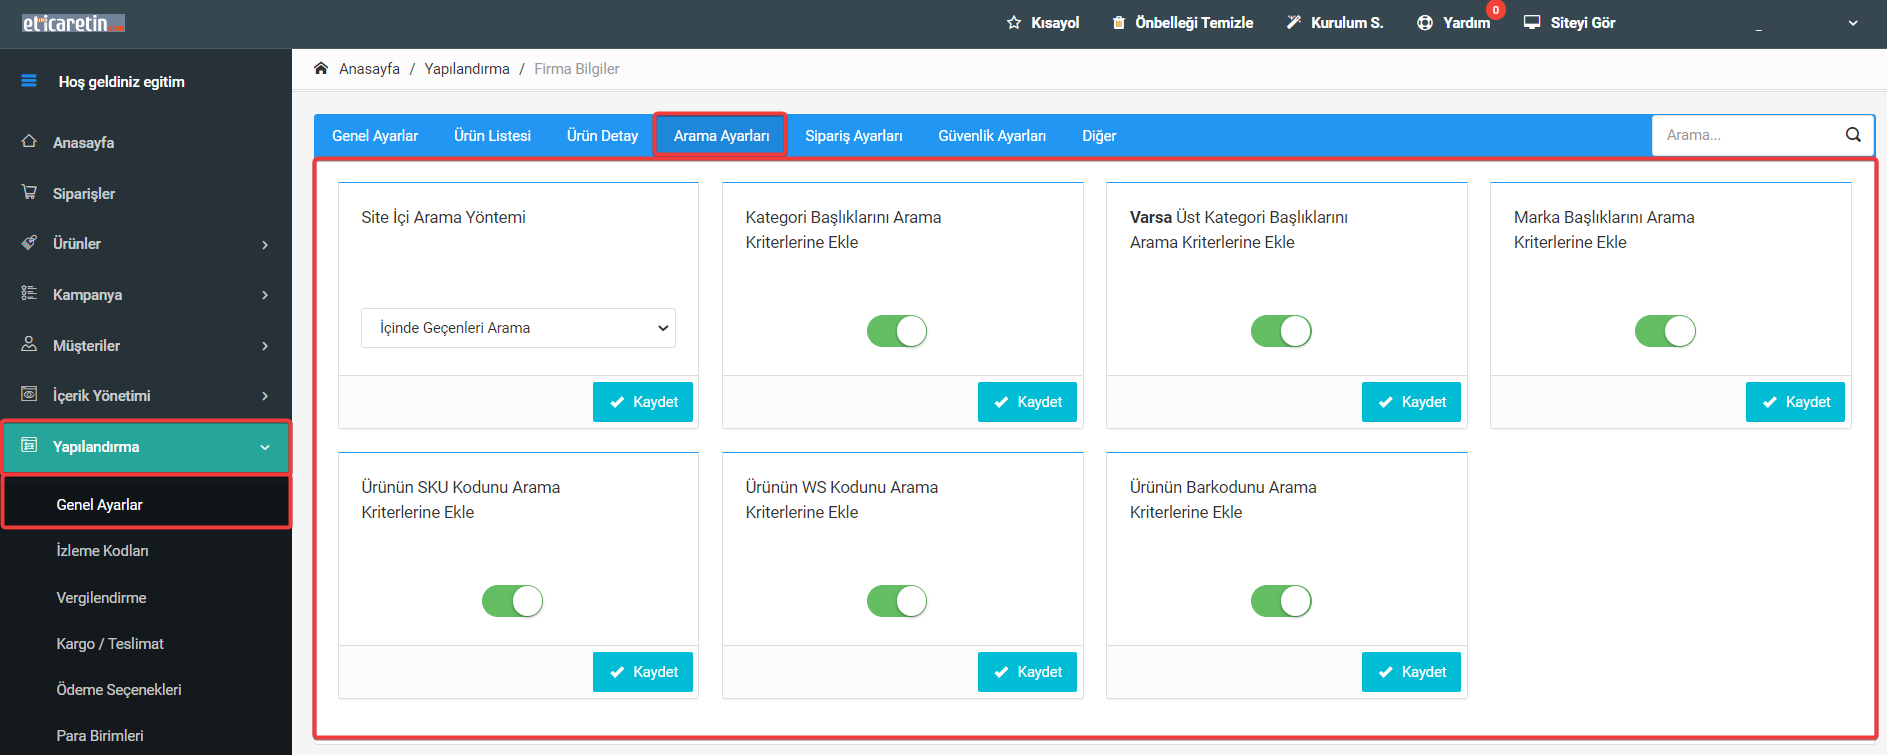Switch to the Güvenlik Ayarları tab
Viewport: 1887px width, 755px height.
point(992,135)
